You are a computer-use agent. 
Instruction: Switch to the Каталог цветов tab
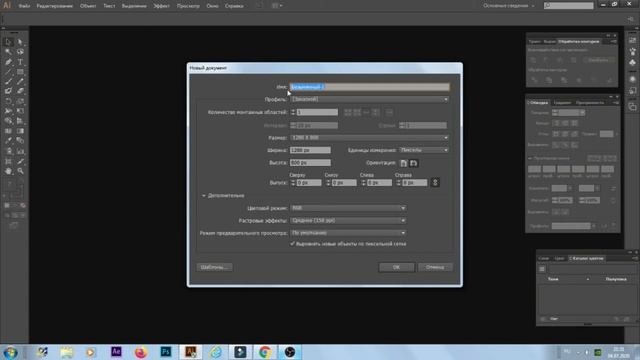586,258
